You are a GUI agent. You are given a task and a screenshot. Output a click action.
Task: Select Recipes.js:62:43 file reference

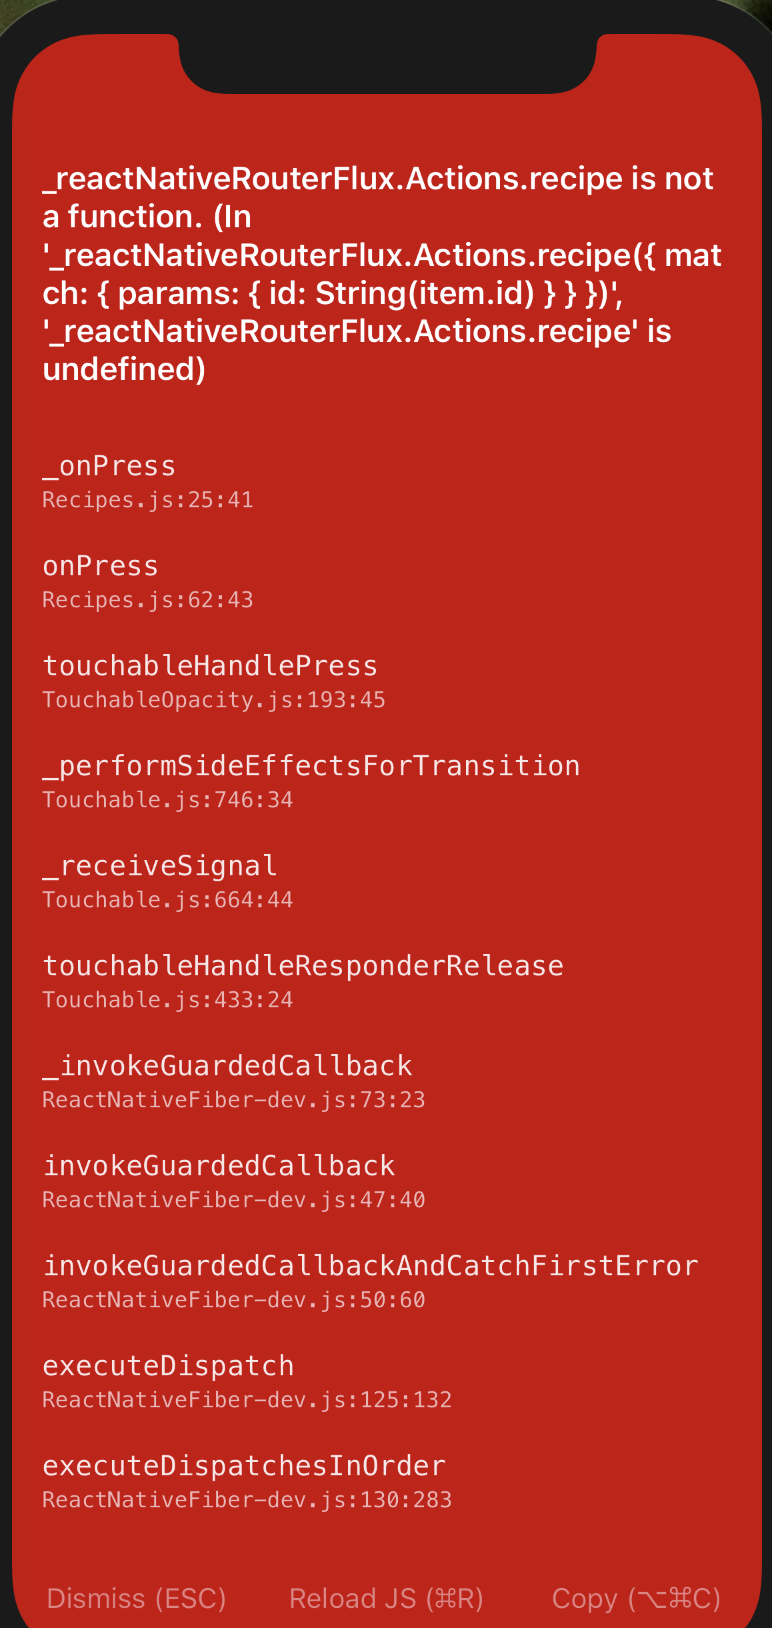146,599
